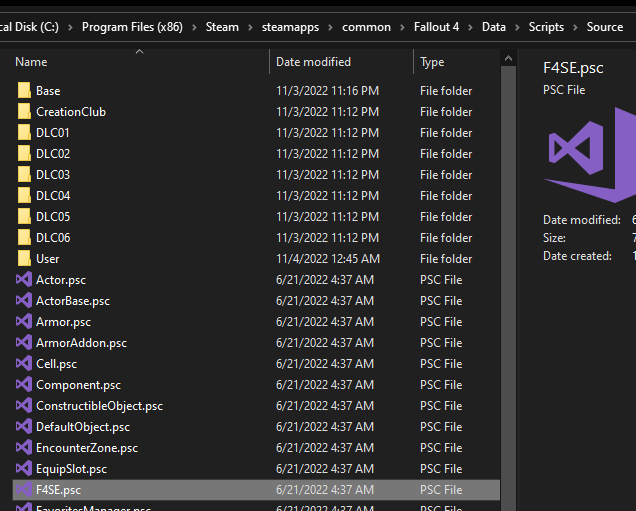The width and height of the screenshot is (636, 511).
Task: Open the Base folder icon
Action: [x=24, y=90]
